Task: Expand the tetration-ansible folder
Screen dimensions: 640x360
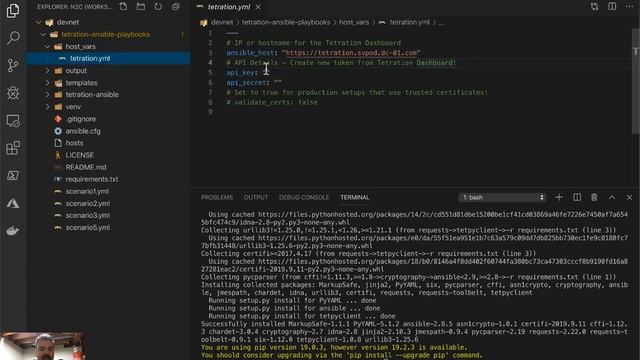Action: 48,95
